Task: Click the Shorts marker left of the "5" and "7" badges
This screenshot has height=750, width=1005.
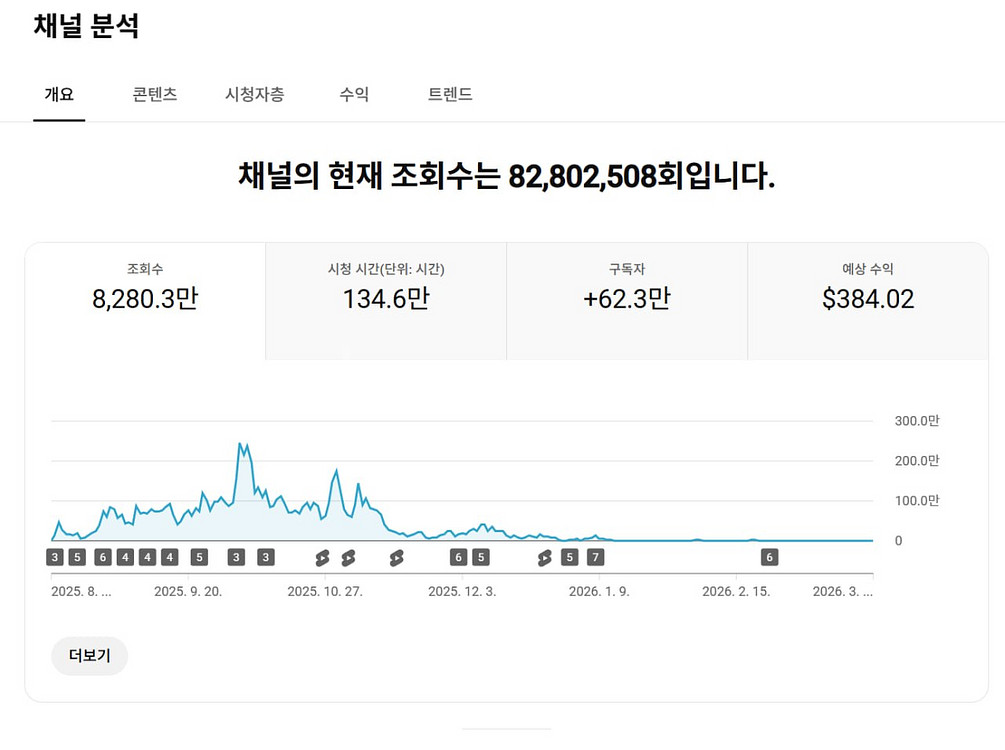Action: pos(544,557)
